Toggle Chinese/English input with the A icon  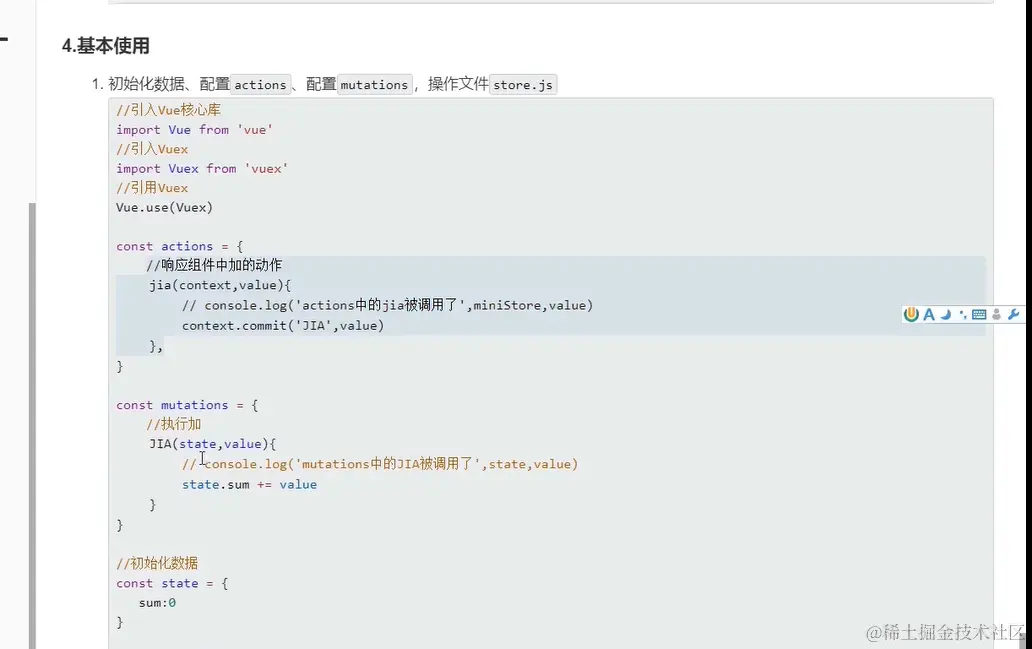click(929, 314)
